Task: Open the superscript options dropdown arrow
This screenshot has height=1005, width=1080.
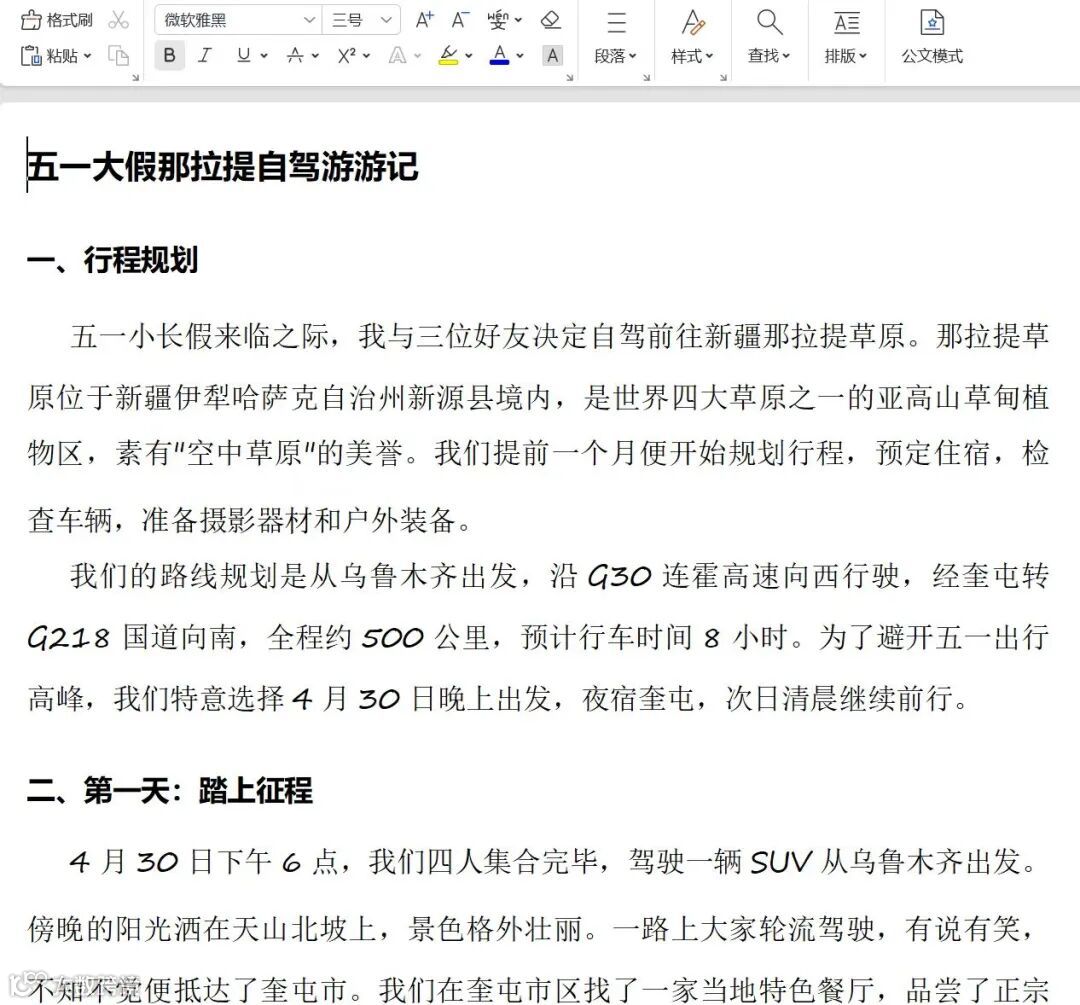Action: tap(366, 56)
